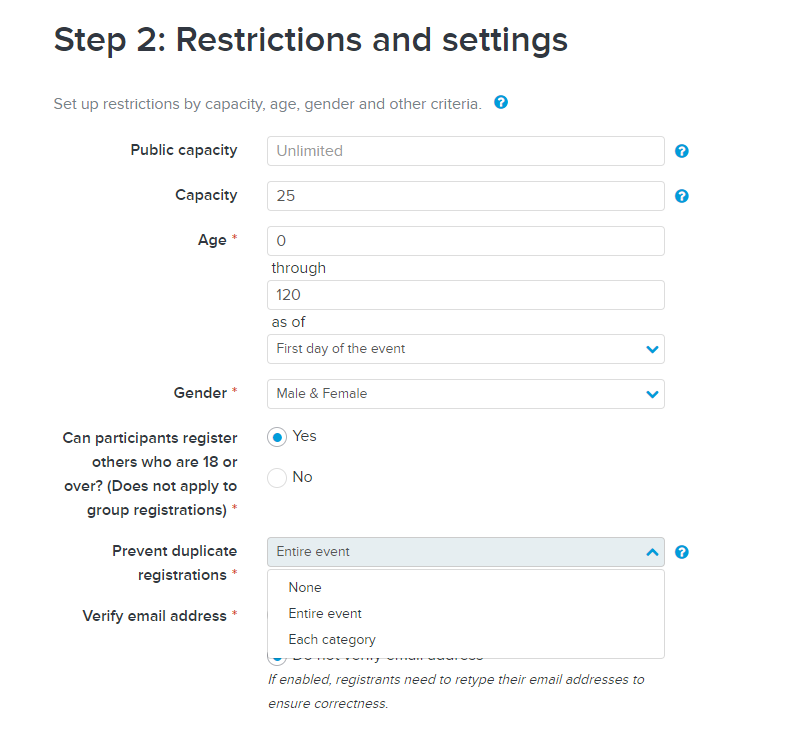Viewport: 794px width, 729px height.
Task: Open help icon beside restrictions description text
Action: point(501,102)
